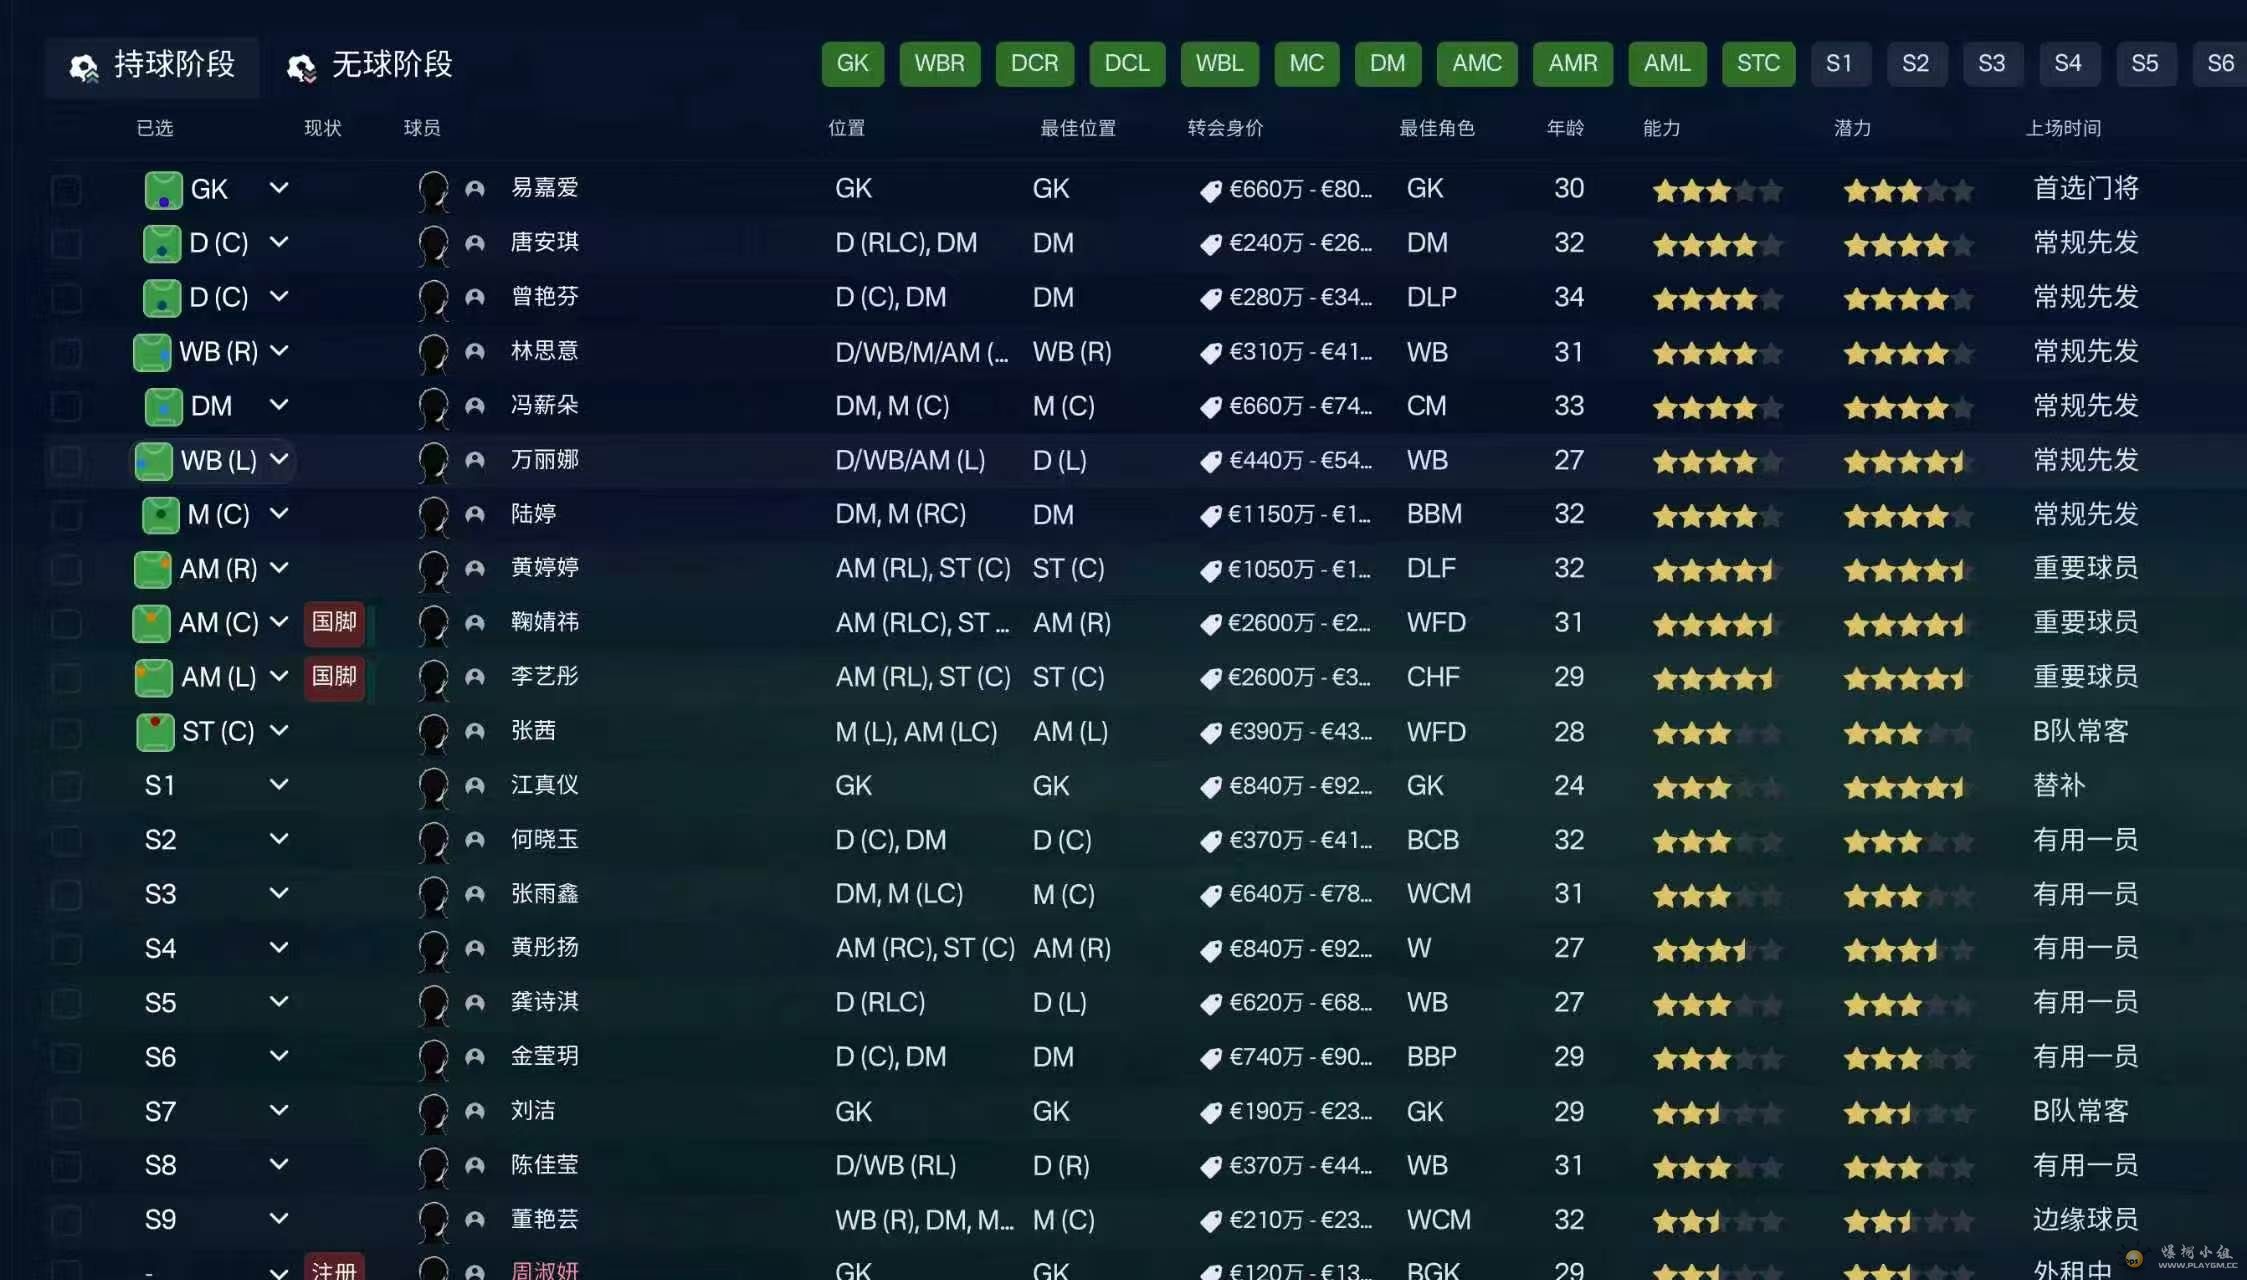The image size is (2247, 1280).
Task: Switch to the 持球阶段 tab
Action: click(x=152, y=66)
